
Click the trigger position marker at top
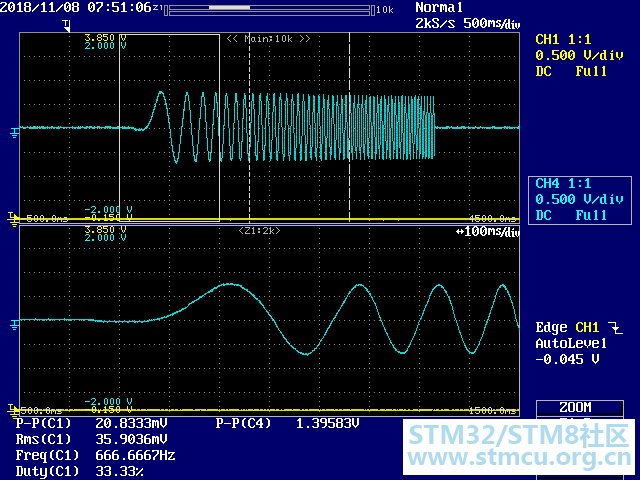tap(66, 24)
